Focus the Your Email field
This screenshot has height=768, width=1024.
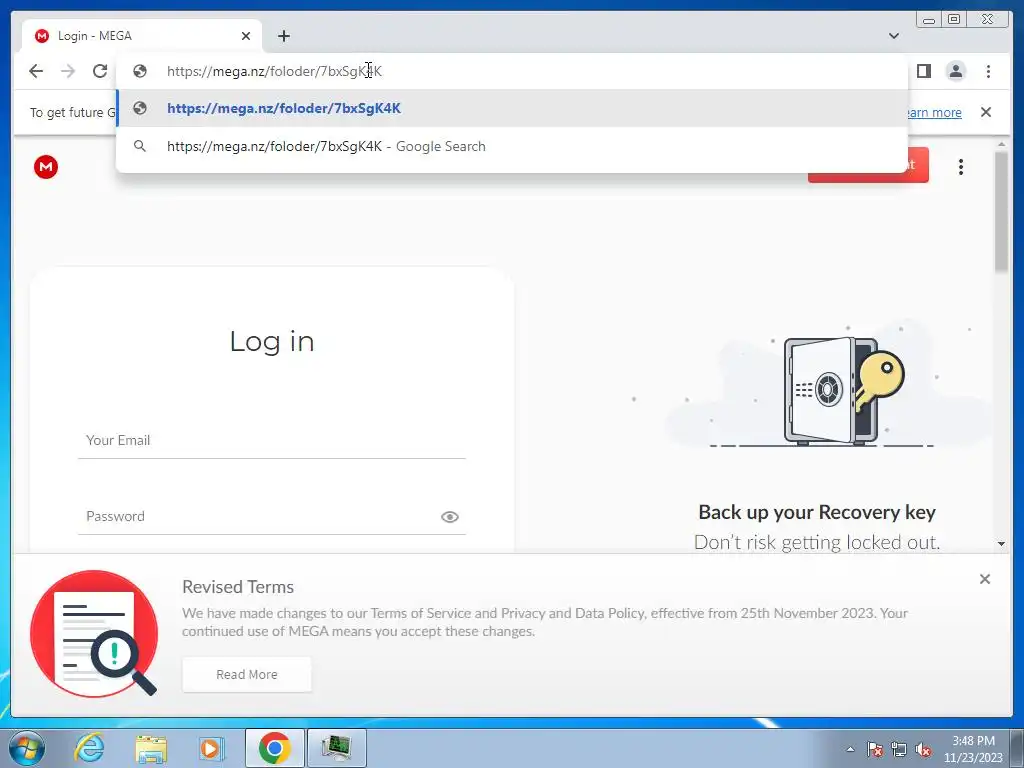(272, 441)
